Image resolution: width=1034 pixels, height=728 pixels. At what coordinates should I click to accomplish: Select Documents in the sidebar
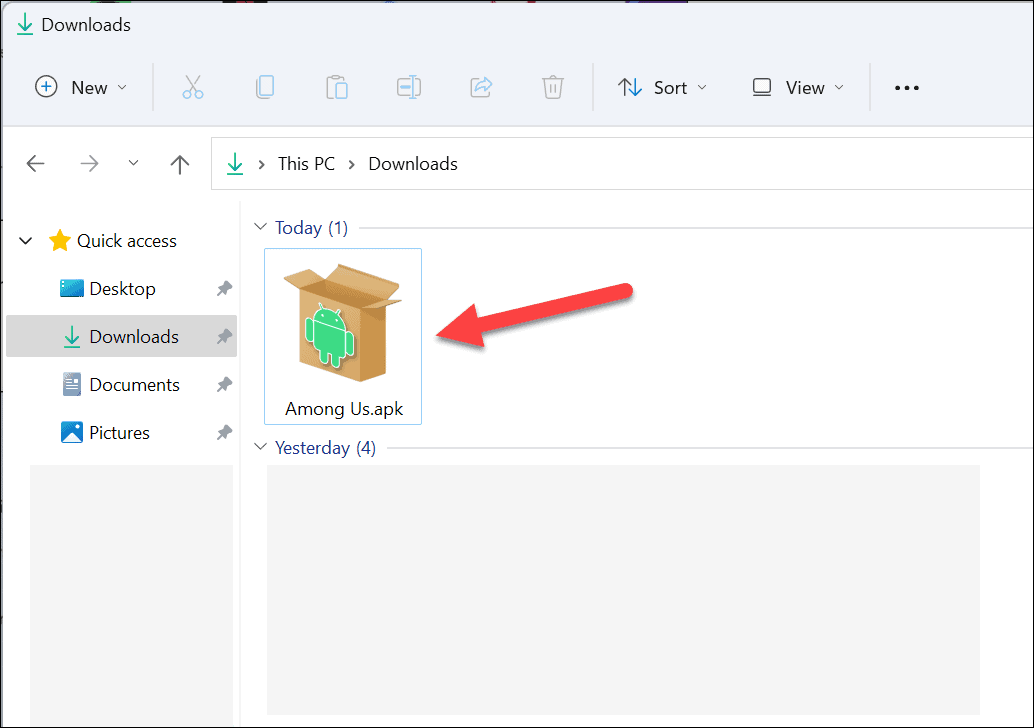point(136,384)
